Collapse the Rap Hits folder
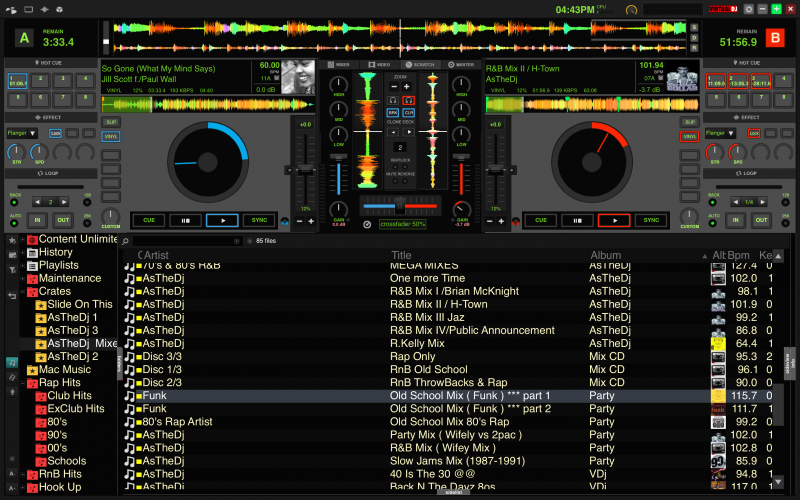The image size is (800, 500). [x=22, y=383]
